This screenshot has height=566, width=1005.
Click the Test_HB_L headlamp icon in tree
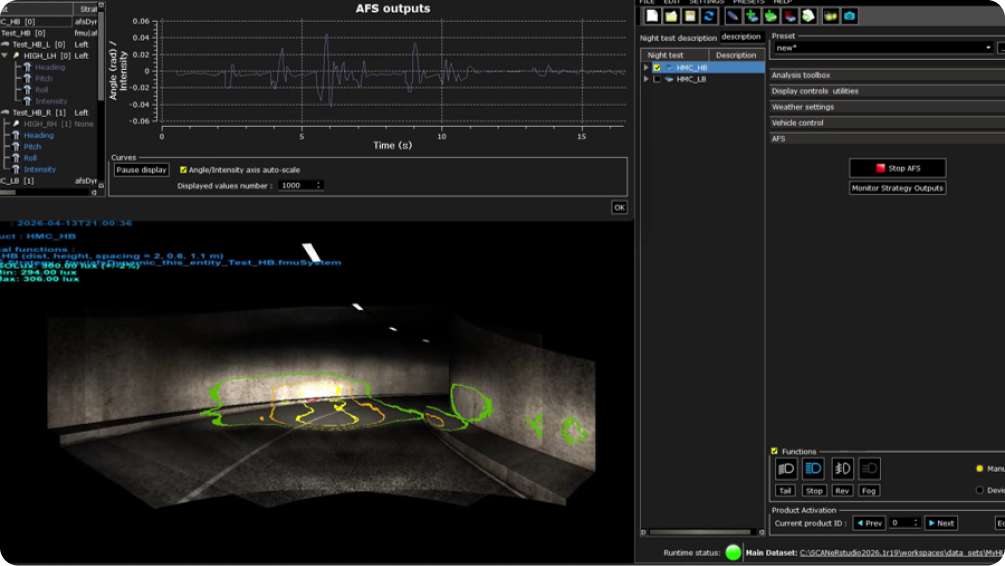click(5, 45)
